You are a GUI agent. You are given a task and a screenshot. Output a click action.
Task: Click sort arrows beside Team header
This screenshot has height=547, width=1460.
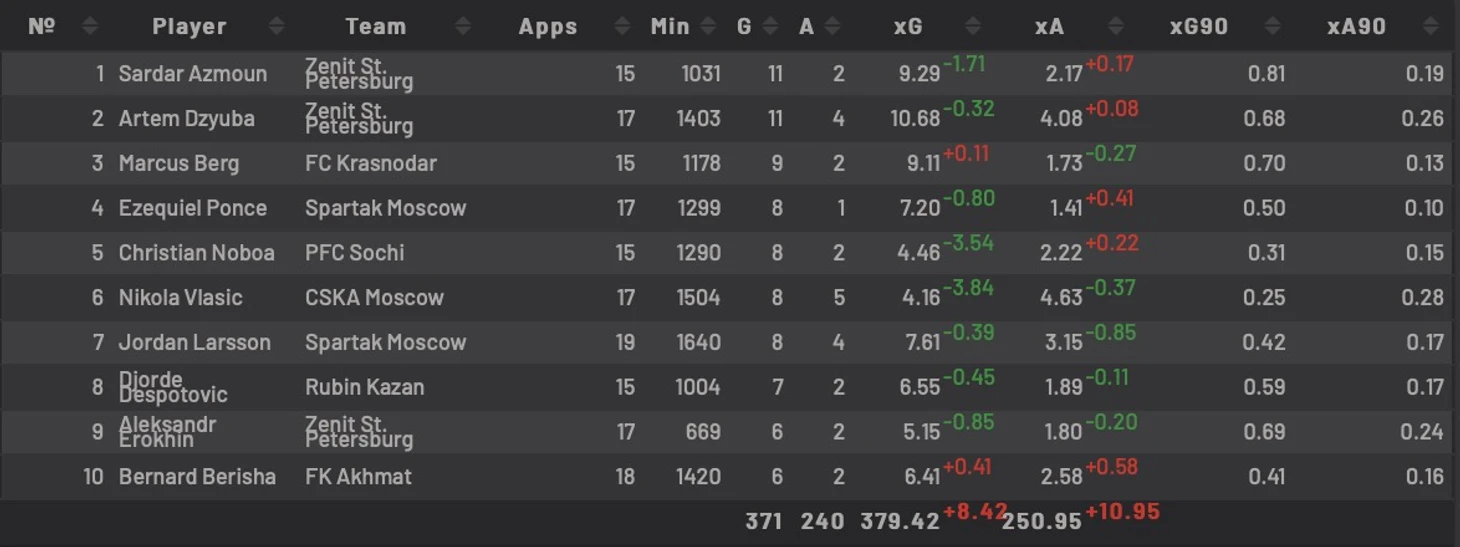(462, 27)
